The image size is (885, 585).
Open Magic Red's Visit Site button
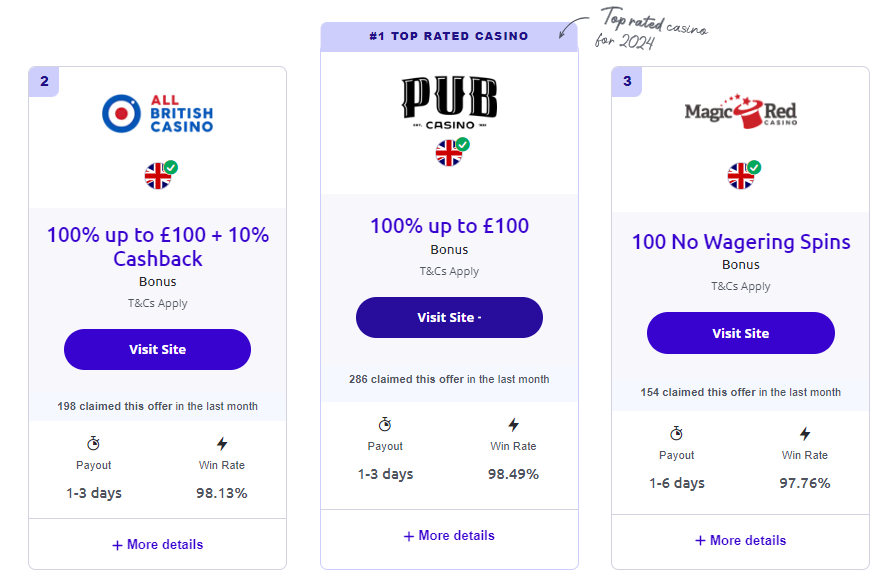tap(741, 333)
